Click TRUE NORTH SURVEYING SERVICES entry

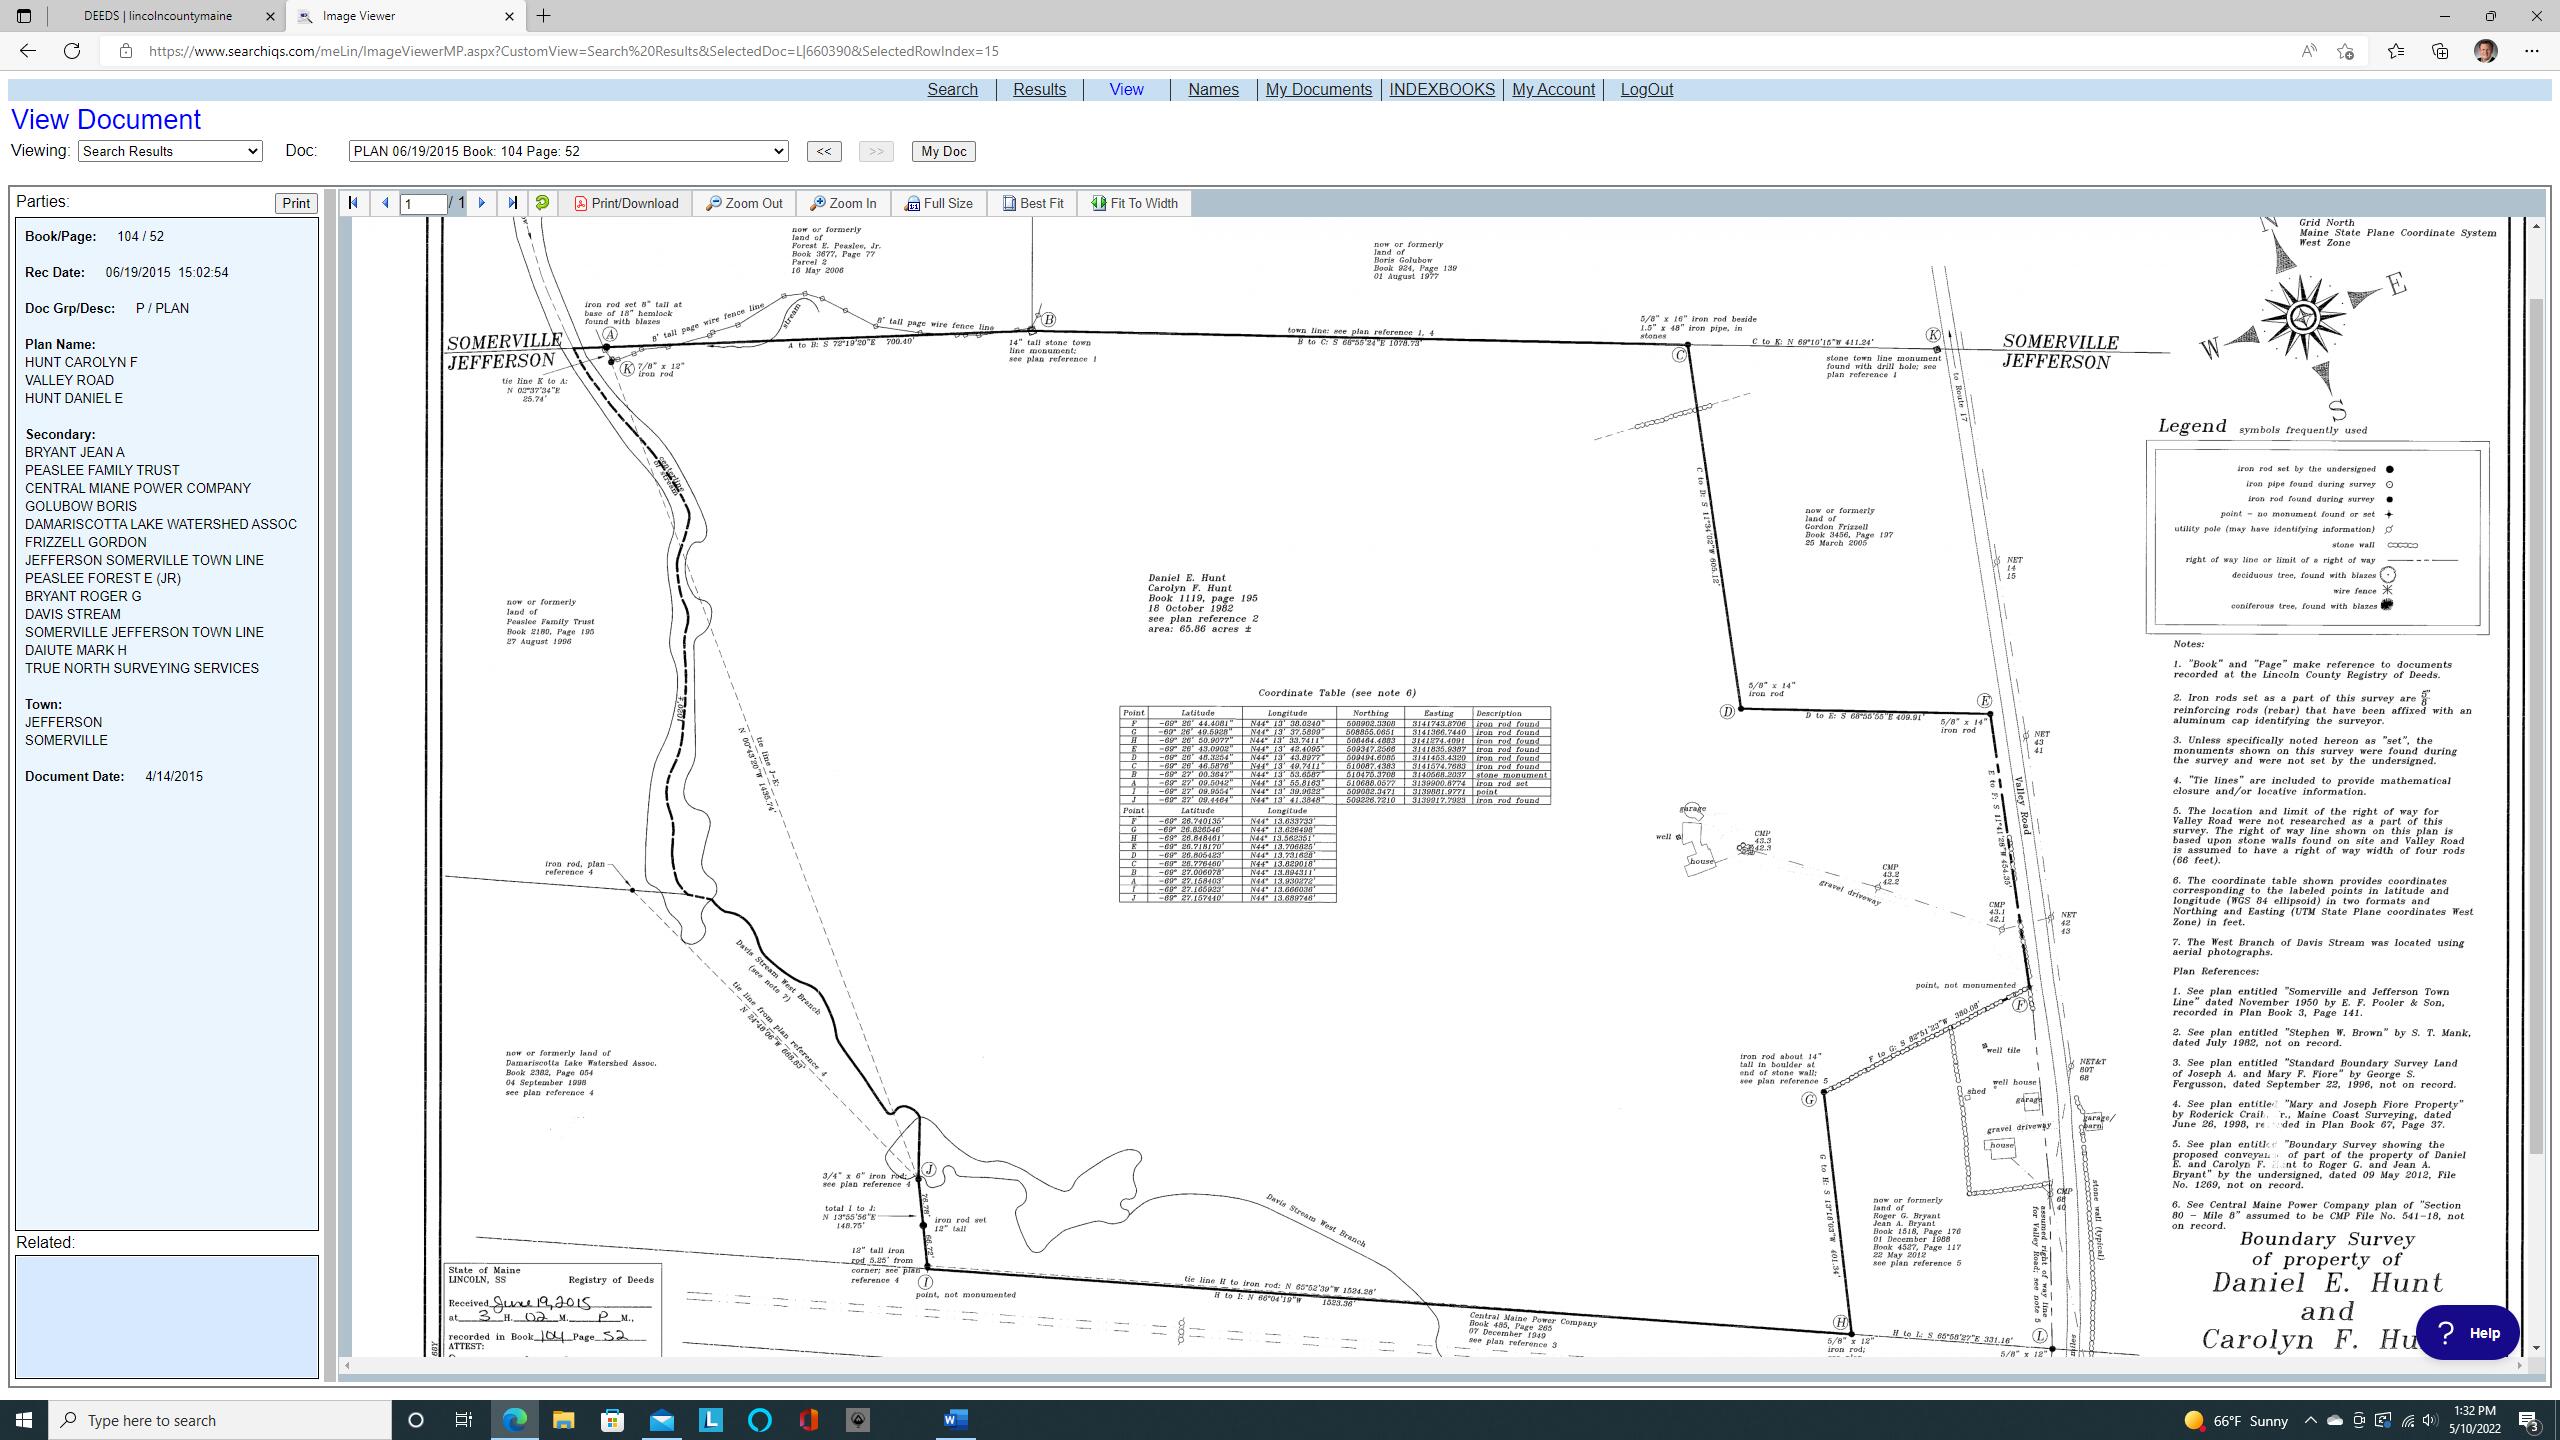[142, 668]
